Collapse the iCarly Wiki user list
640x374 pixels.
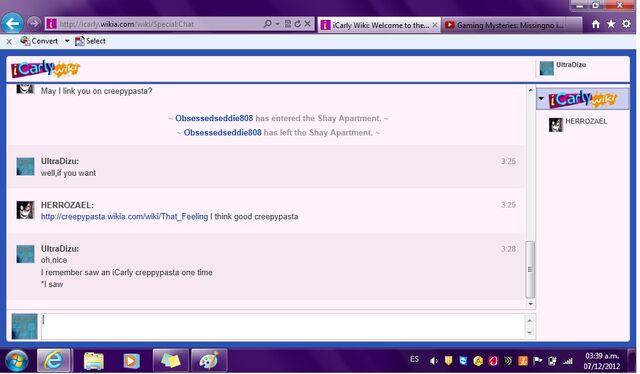541,98
